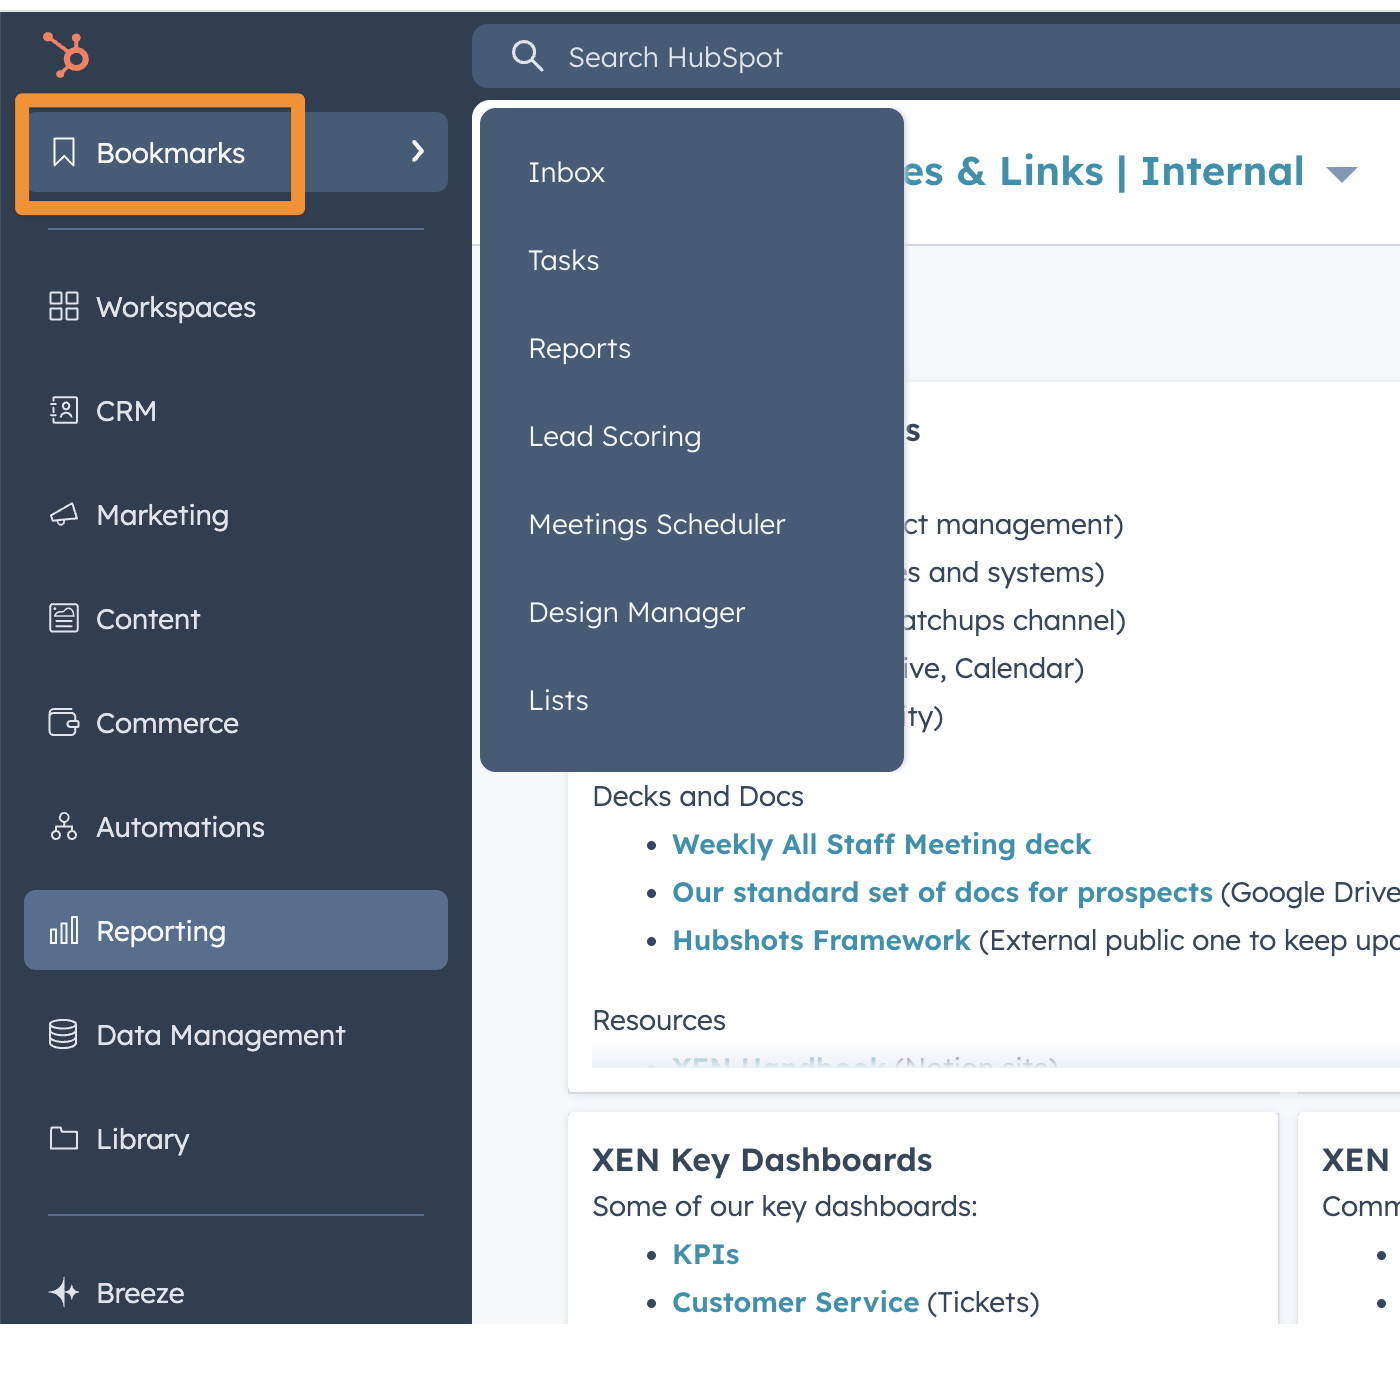This screenshot has height=1400, width=1400.
Task: Open the dashboard title dropdown arrow
Action: click(1341, 175)
